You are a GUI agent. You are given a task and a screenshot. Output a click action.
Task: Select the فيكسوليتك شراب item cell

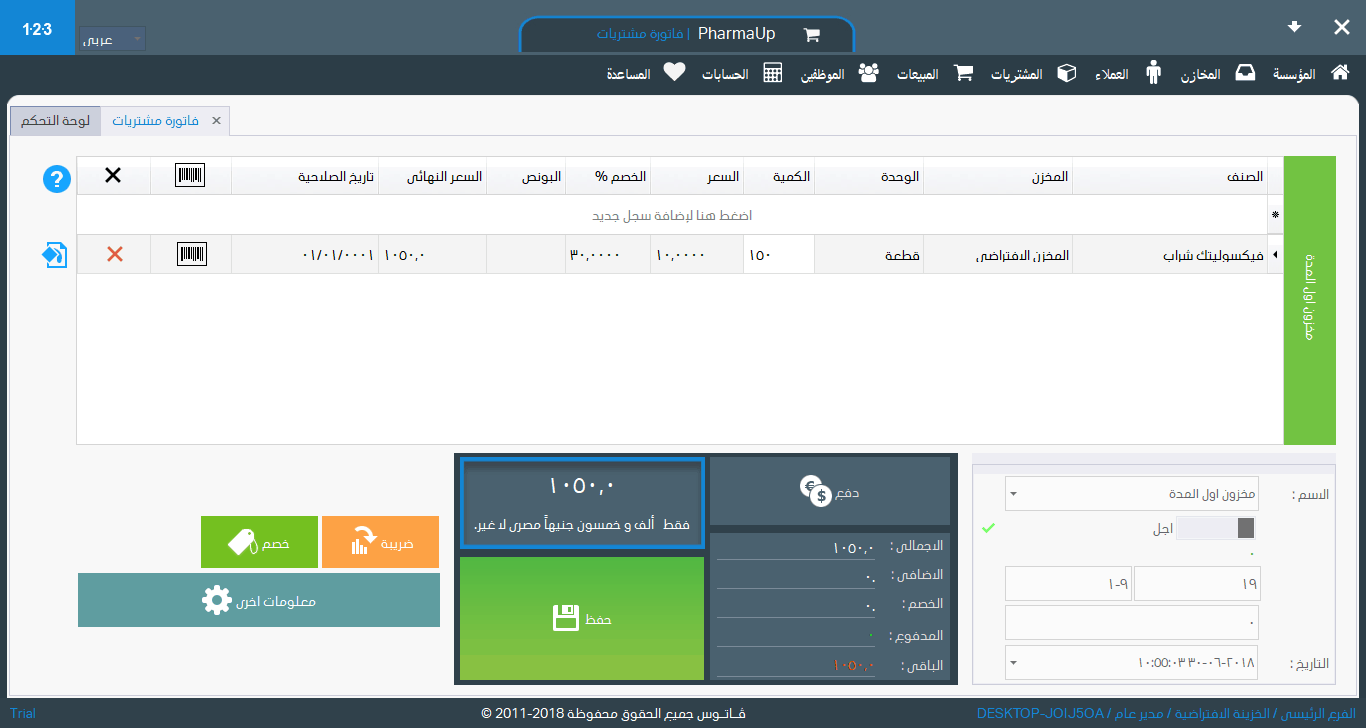[x=1168, y=255]
